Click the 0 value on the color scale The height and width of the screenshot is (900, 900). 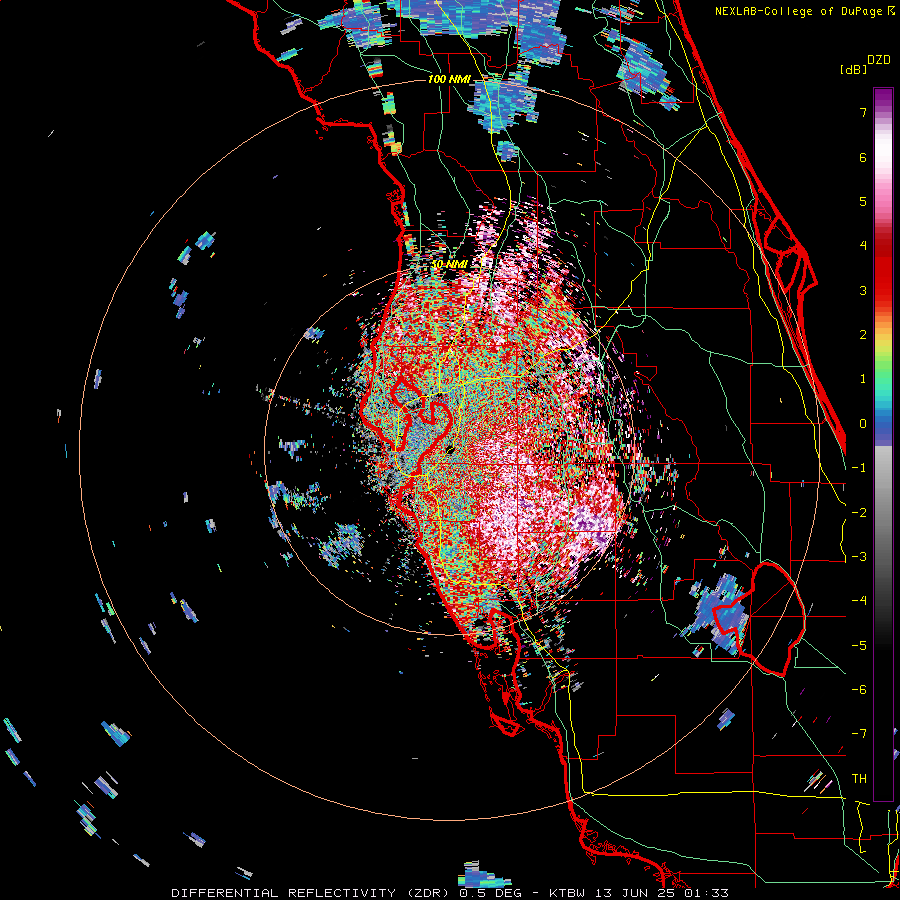pos(863,424)
